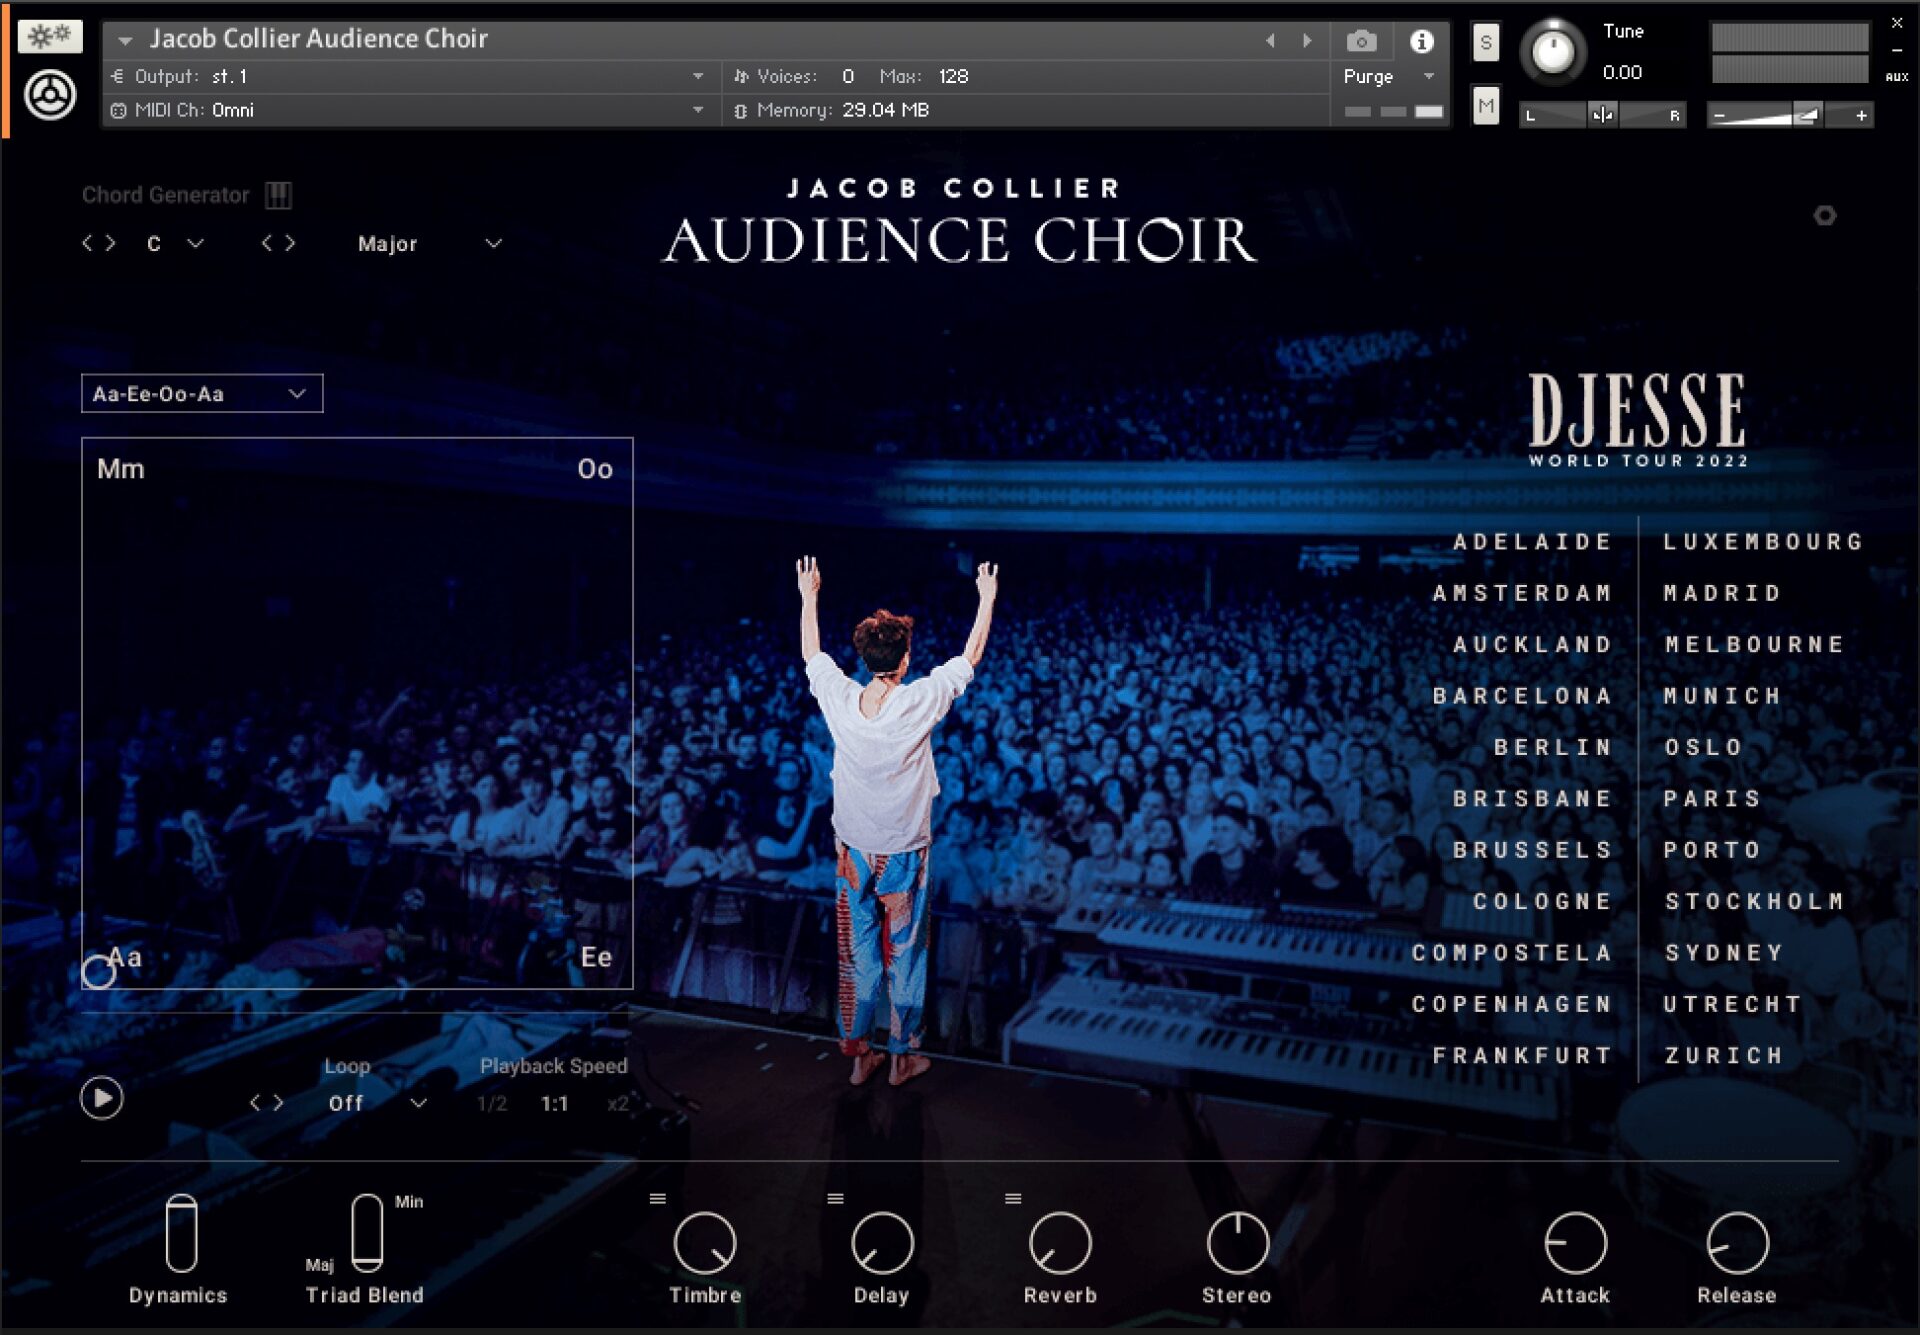
Task: Click the Triad Blend slider
Action: (366, 1233)
